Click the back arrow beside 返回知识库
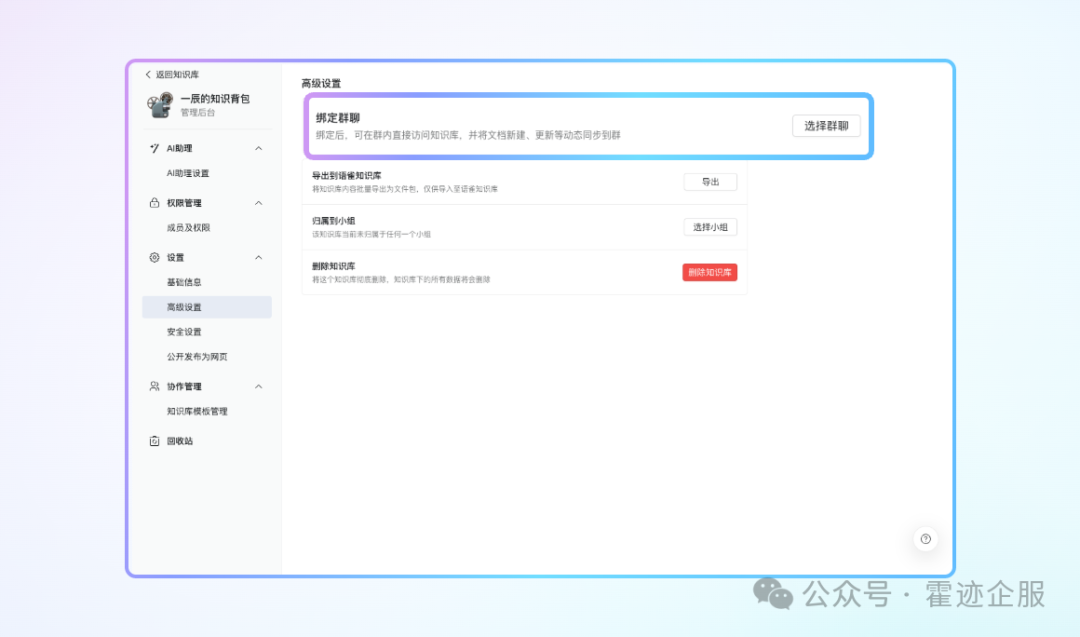 (149, 75)
